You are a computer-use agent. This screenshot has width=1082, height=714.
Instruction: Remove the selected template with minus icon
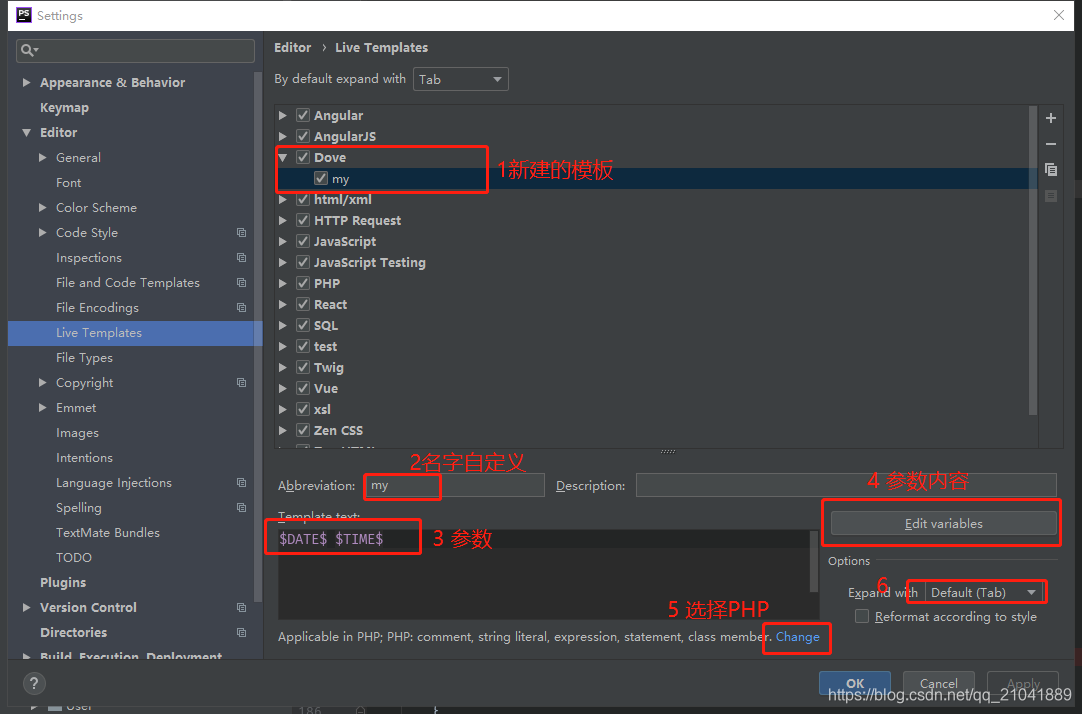point(1050,144)
